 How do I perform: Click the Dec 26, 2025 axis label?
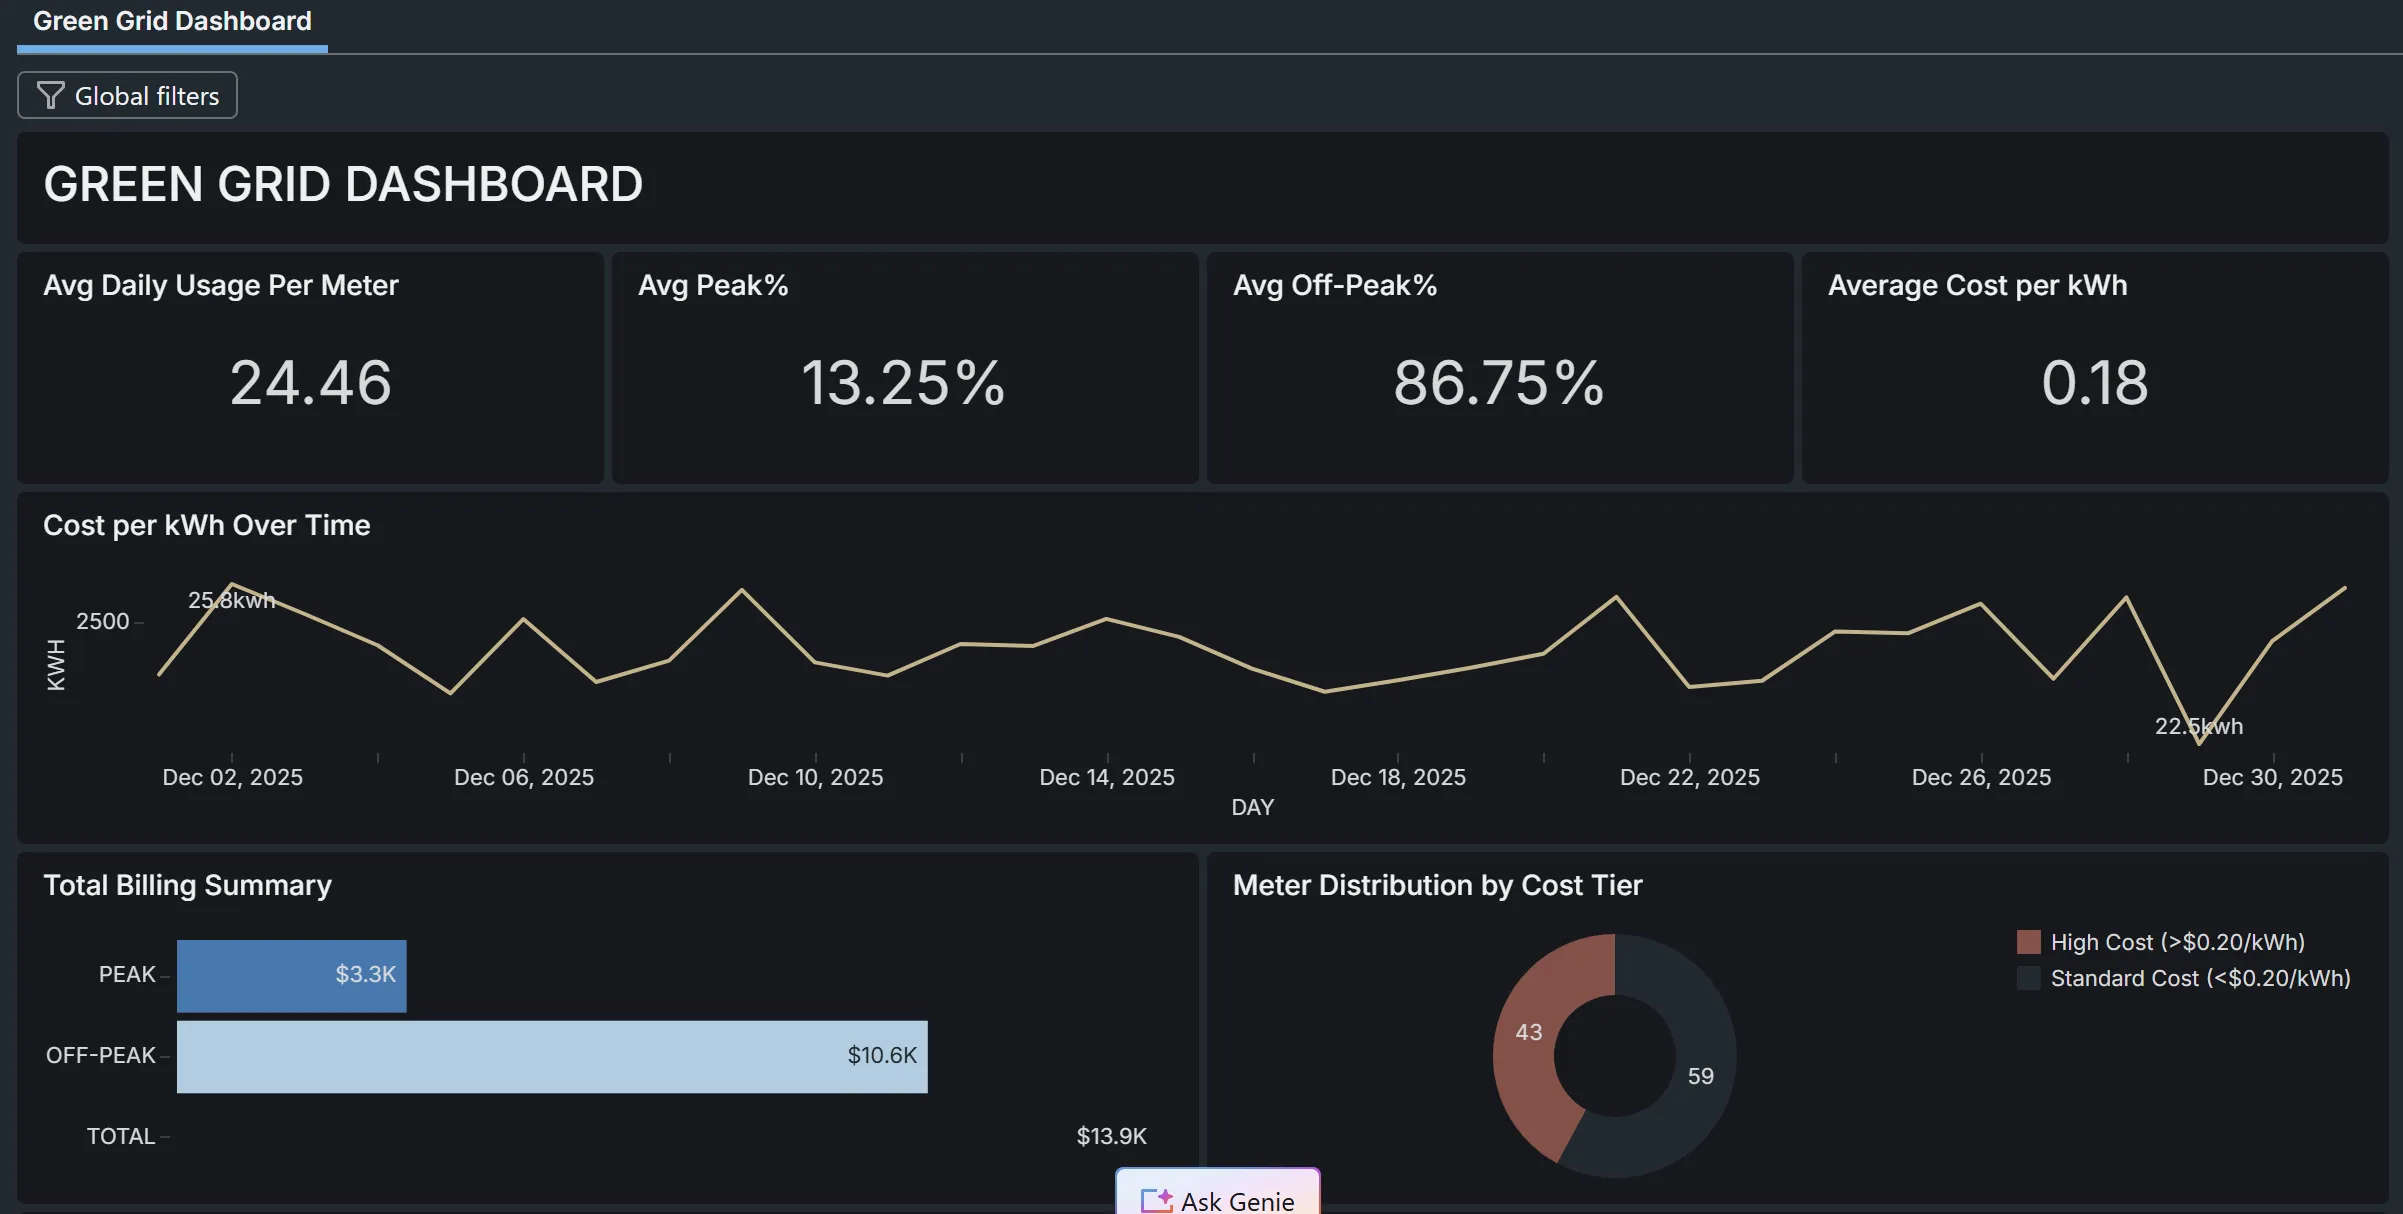[x=1981, y=777]
